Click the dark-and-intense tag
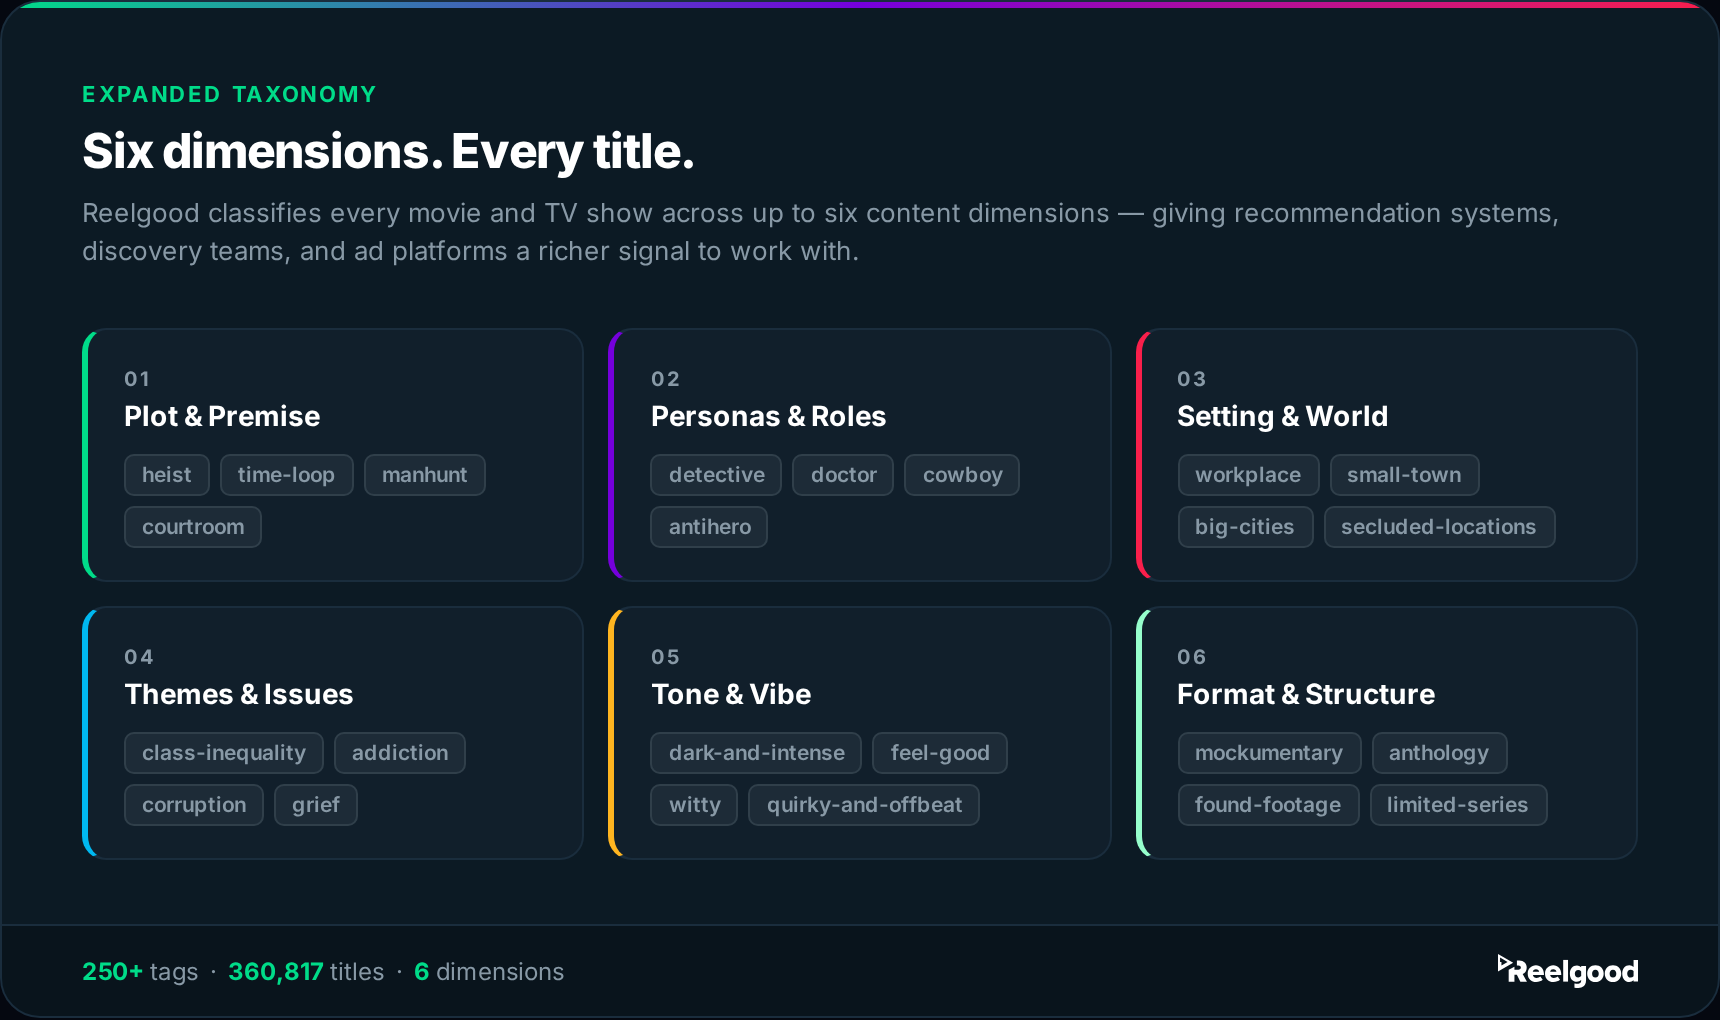The image size is (1720, 1020). (x=756, y=753)
